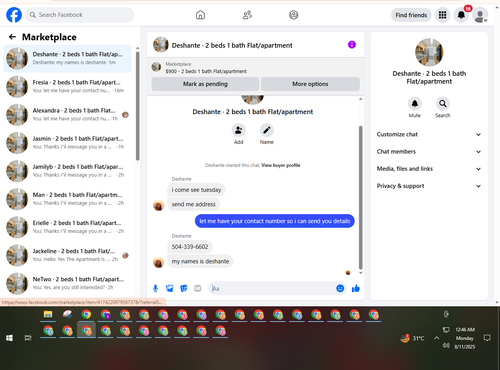Send a thumbs-up like
Screen dimensions: 500x370
(x=356, y=288)
